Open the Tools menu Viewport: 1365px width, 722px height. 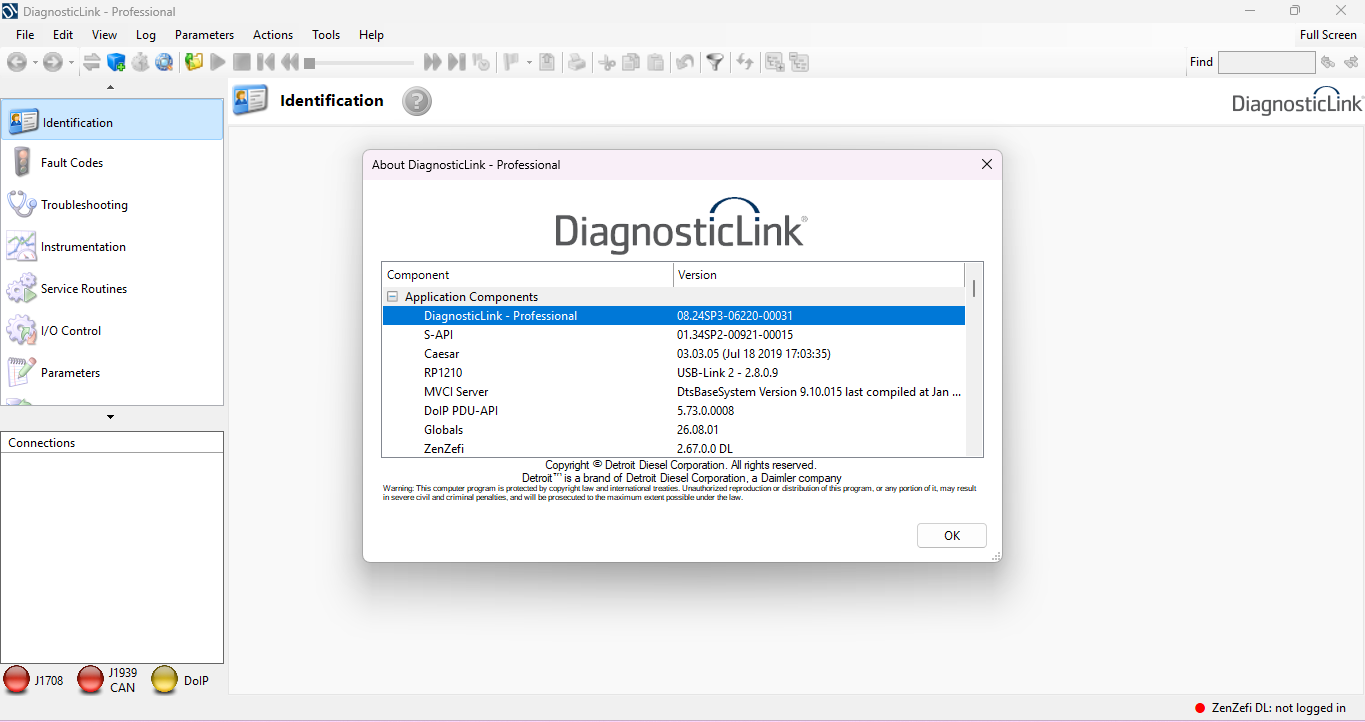pos(326,35)
